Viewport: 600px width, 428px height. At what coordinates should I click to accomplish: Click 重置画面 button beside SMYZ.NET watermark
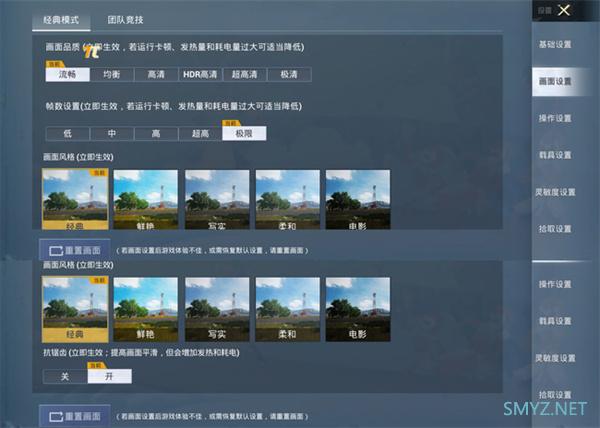coord(75,416)
